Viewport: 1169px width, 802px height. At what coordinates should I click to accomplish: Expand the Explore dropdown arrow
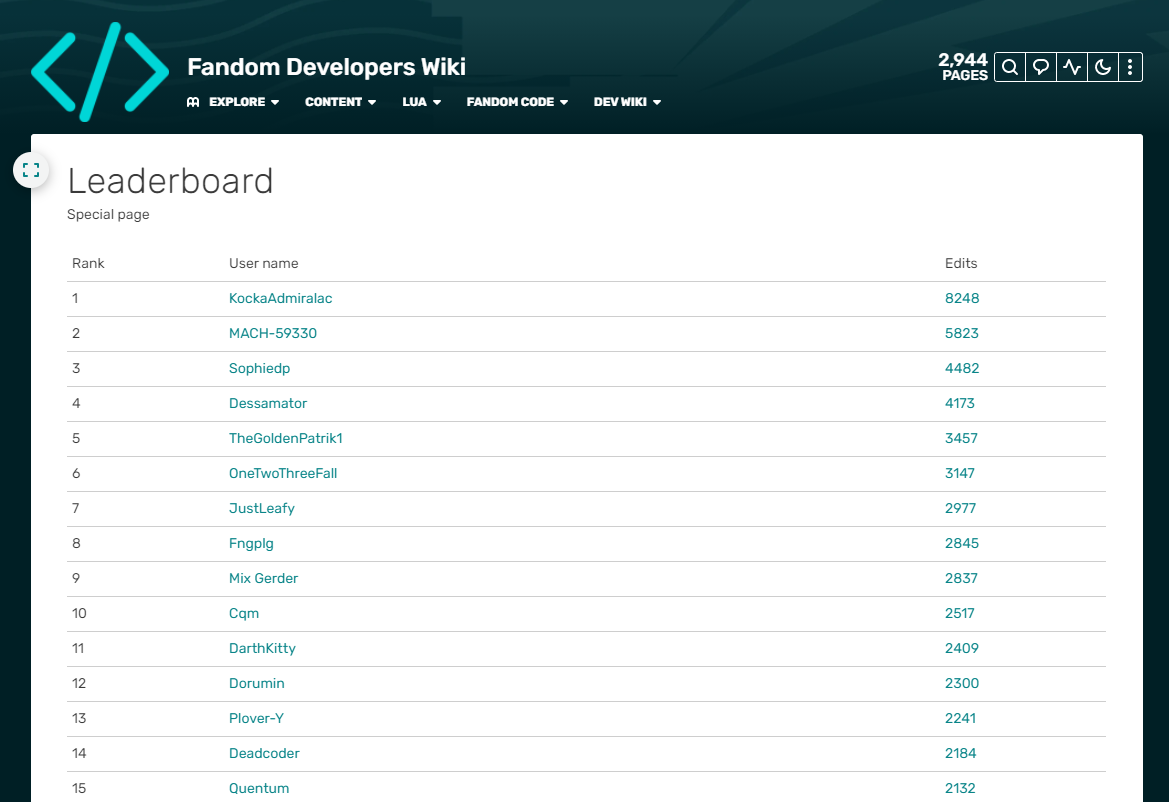275,102
